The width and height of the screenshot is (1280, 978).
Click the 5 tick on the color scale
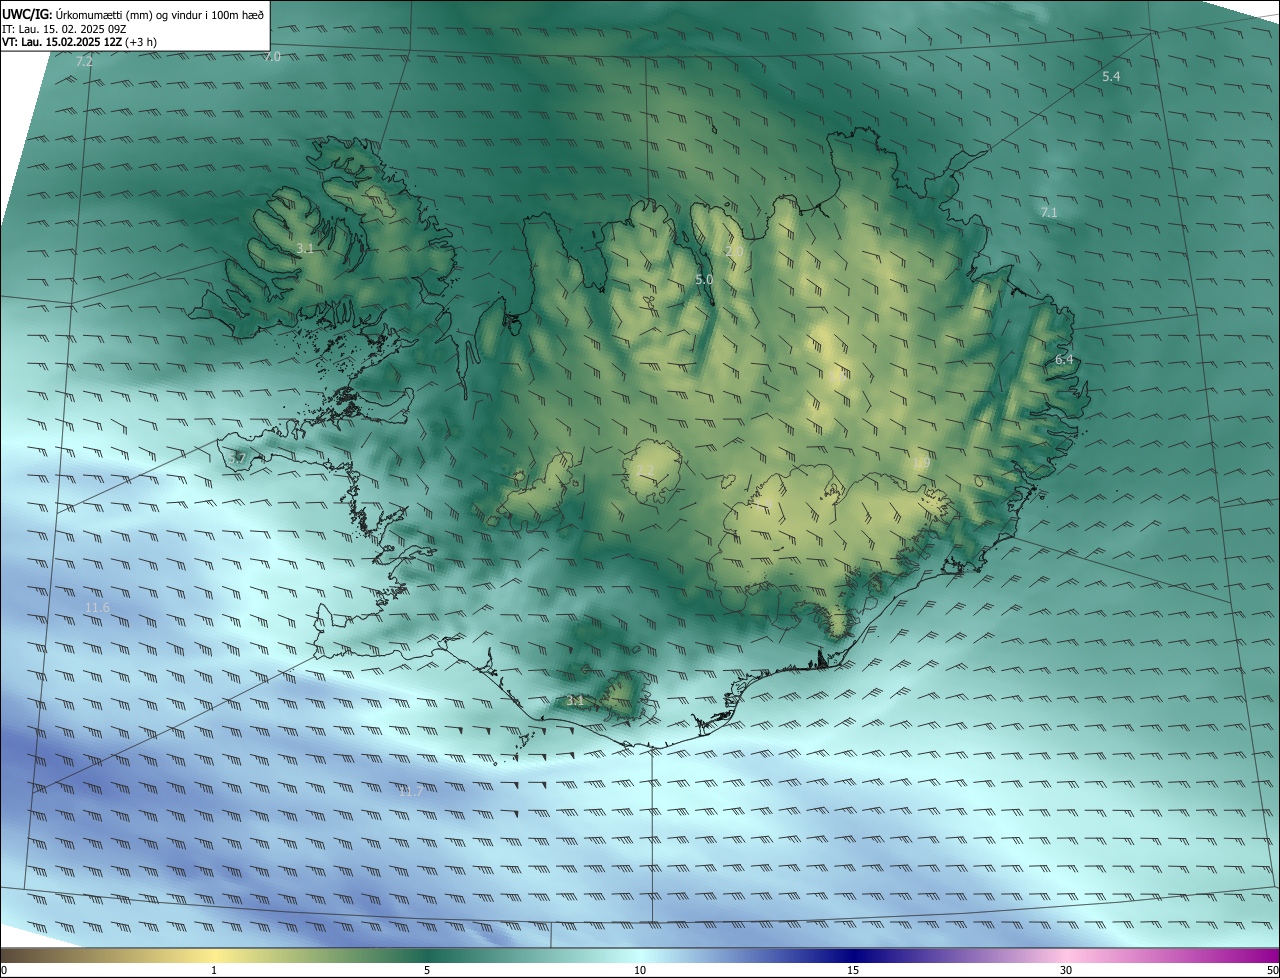(x=427, y=970)
